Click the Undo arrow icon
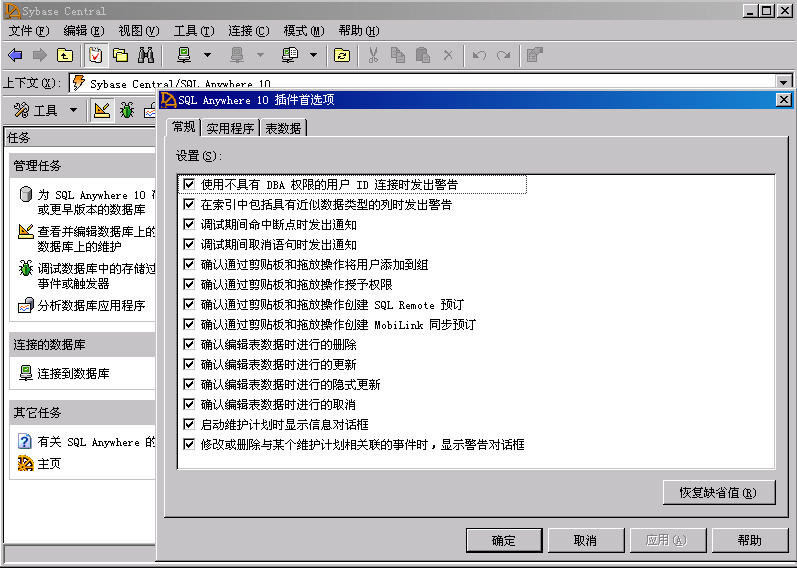This screenshot has height=568, width=797. pyautogui.click(x=479, y=55)
